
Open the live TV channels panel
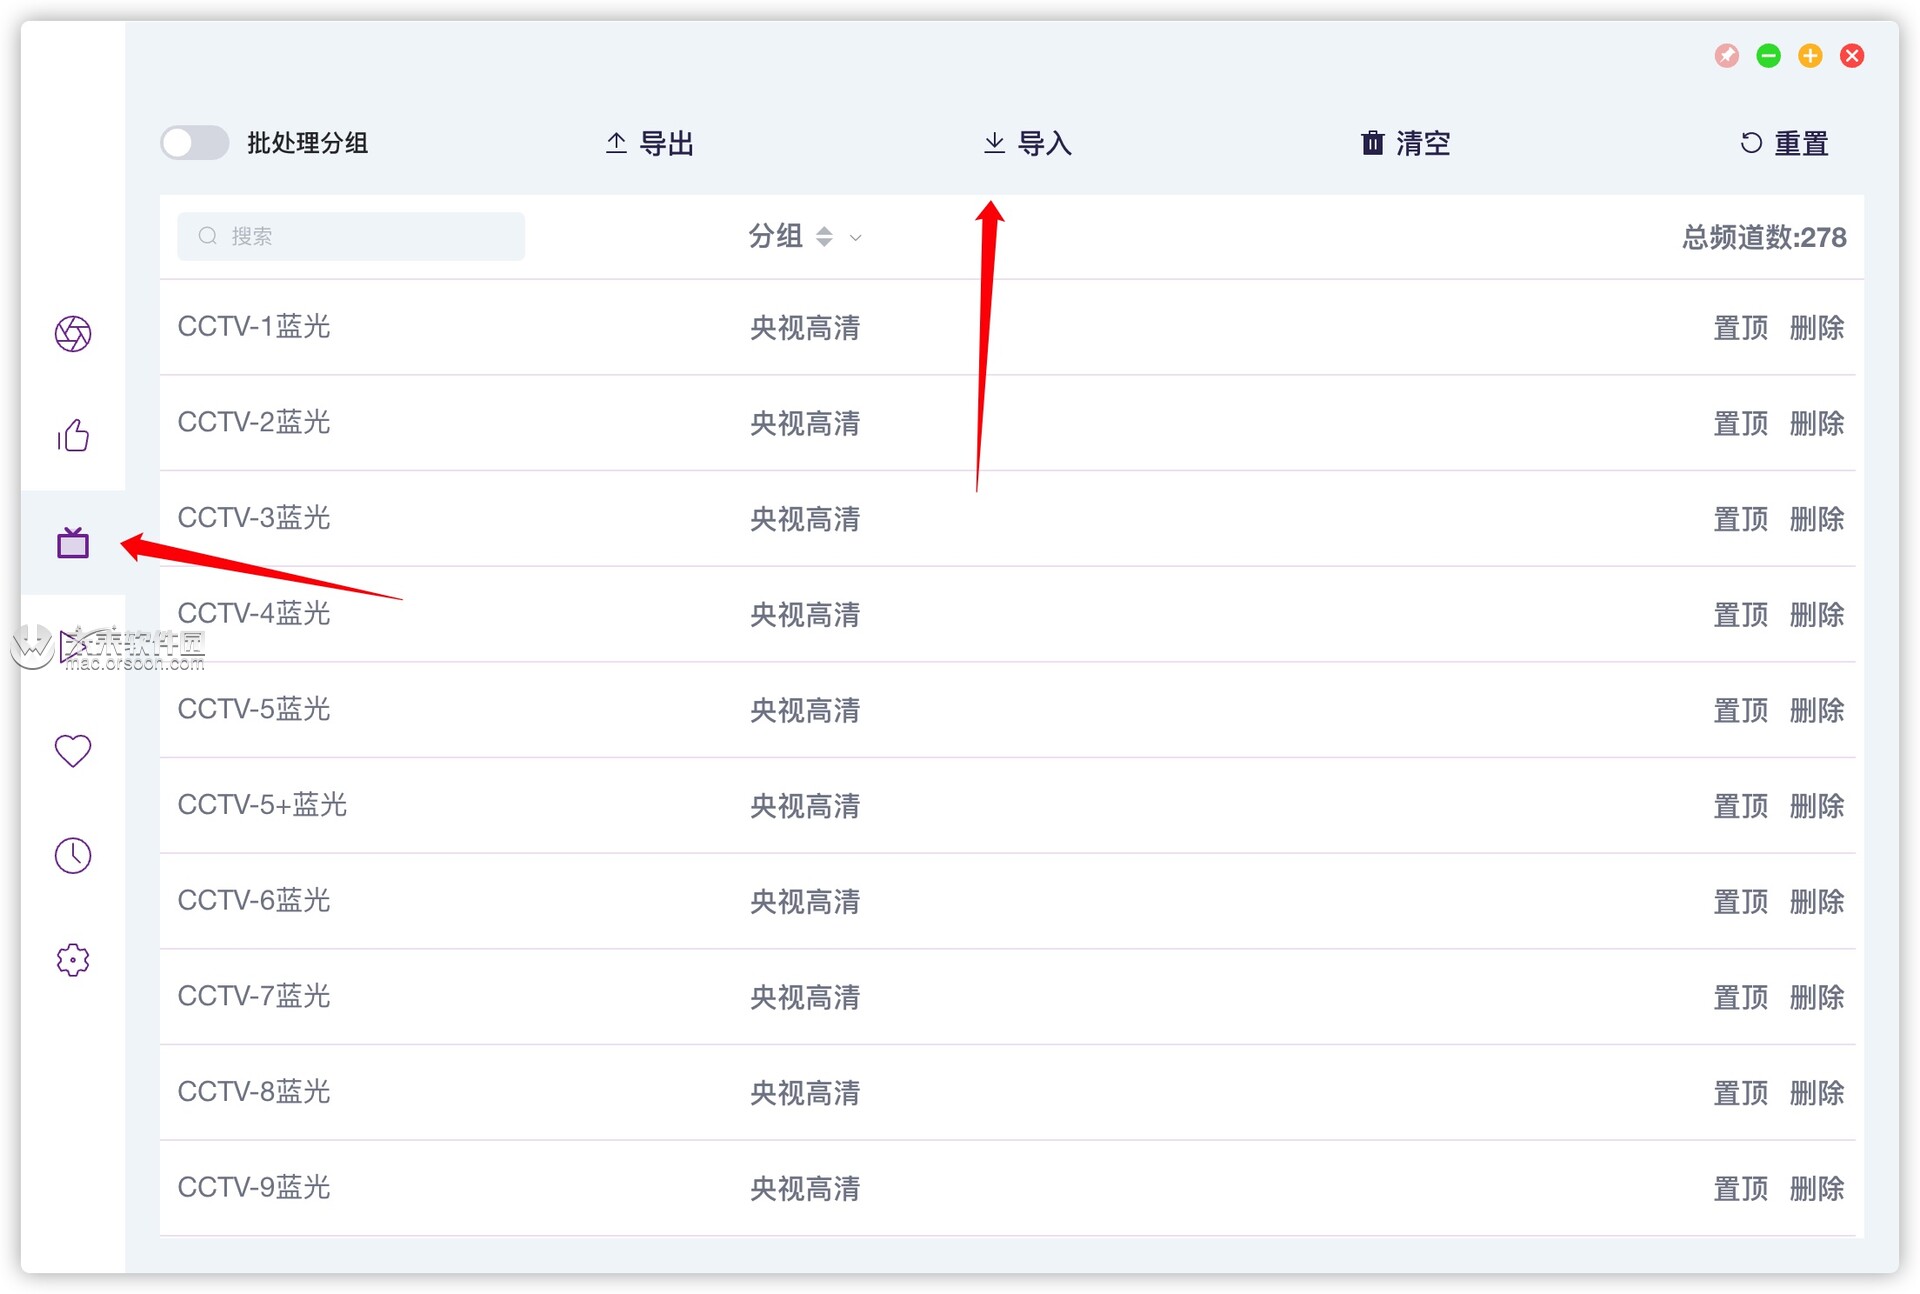72,543
